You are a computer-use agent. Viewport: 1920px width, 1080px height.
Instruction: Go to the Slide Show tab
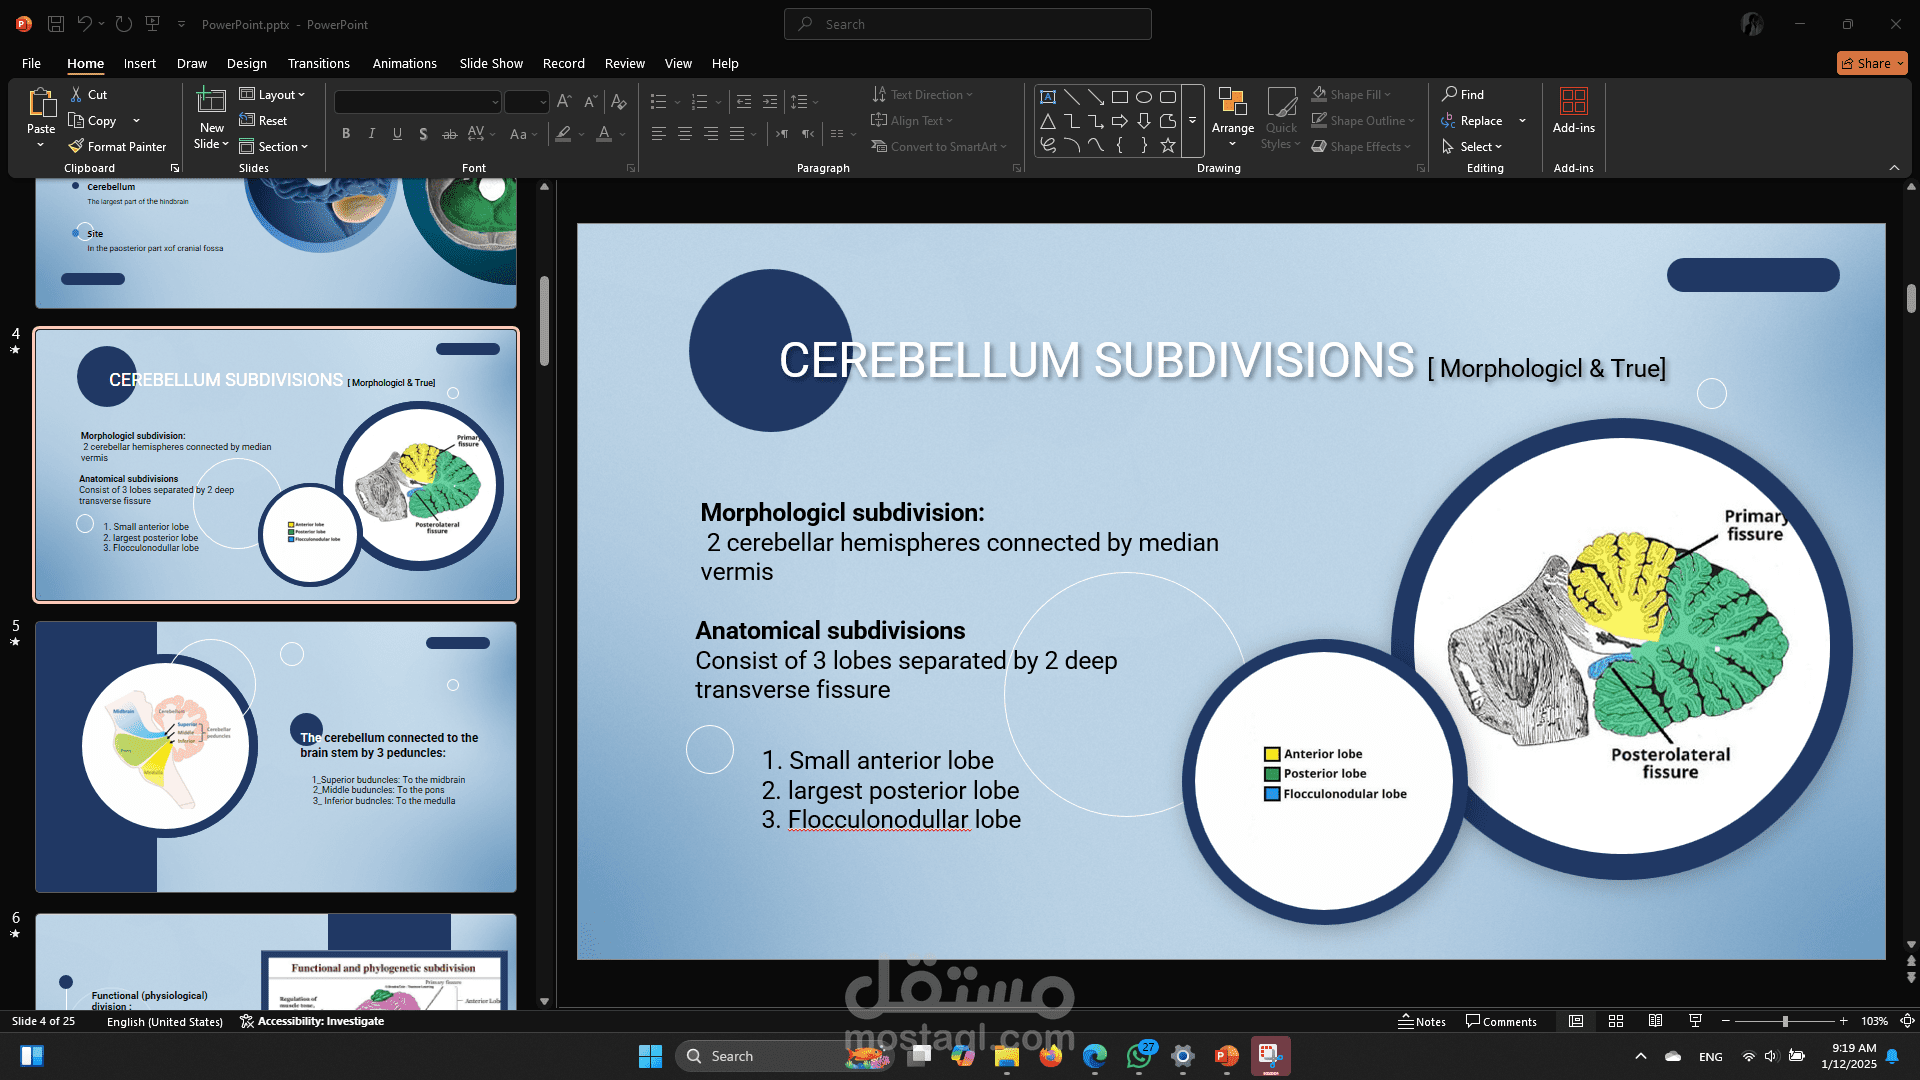491,63
